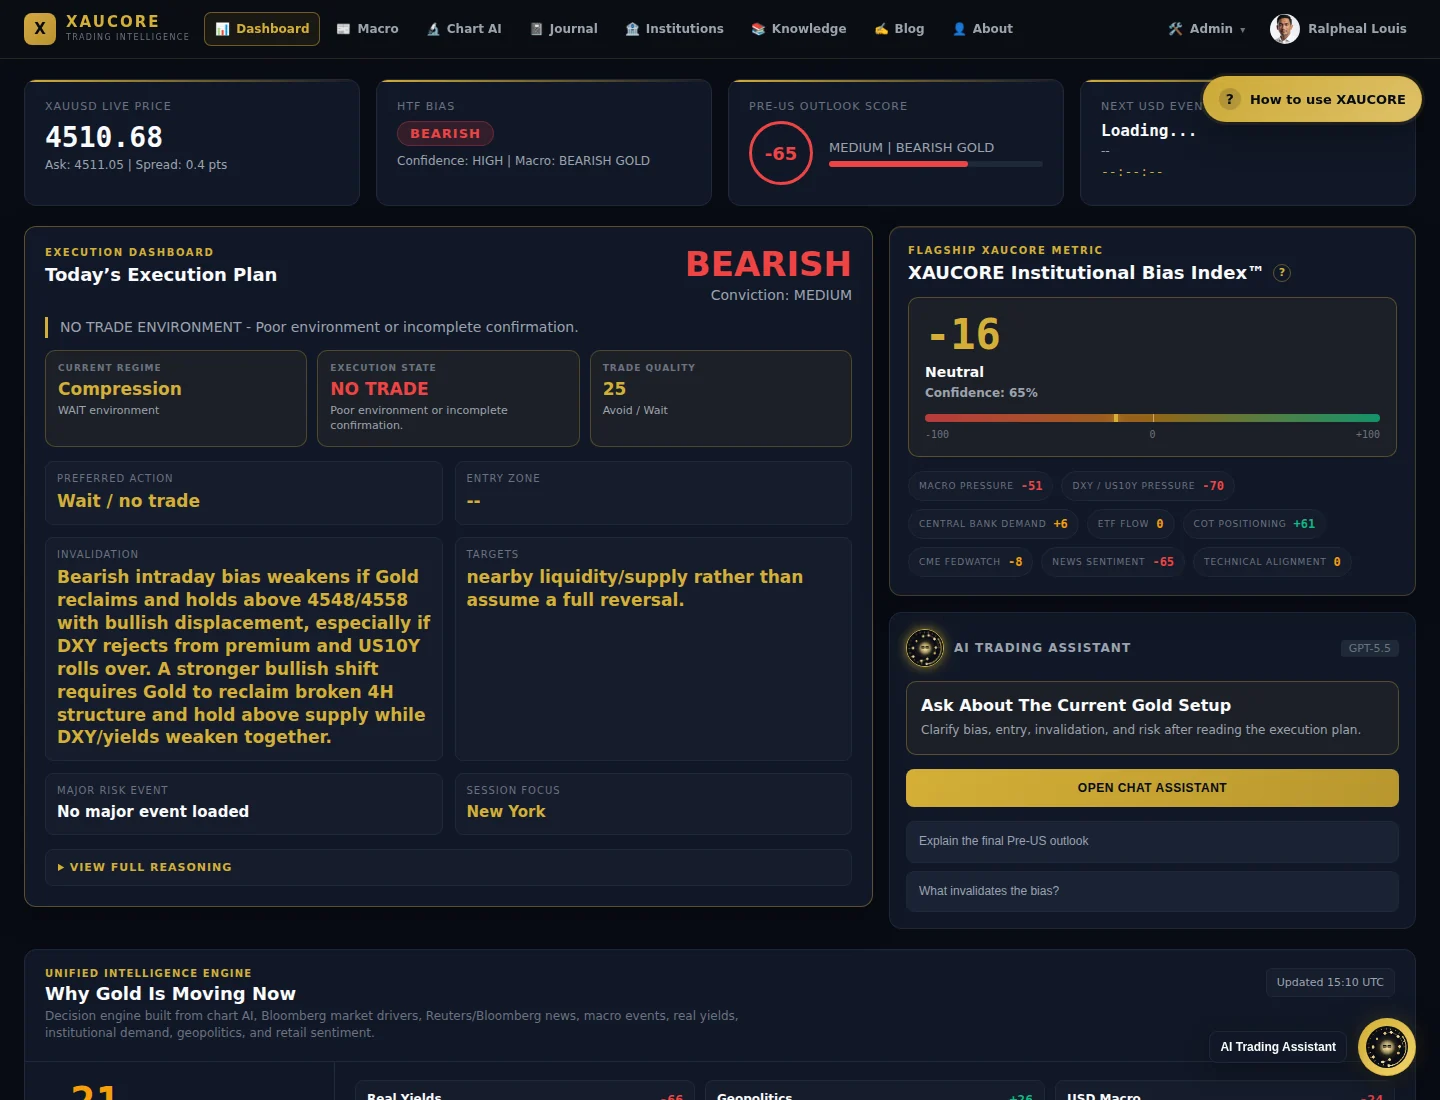Viewport: 1440px width, 1100px height.
Task: Click the floating AI Trading Assistant label
Action: coord(1278,1047)
